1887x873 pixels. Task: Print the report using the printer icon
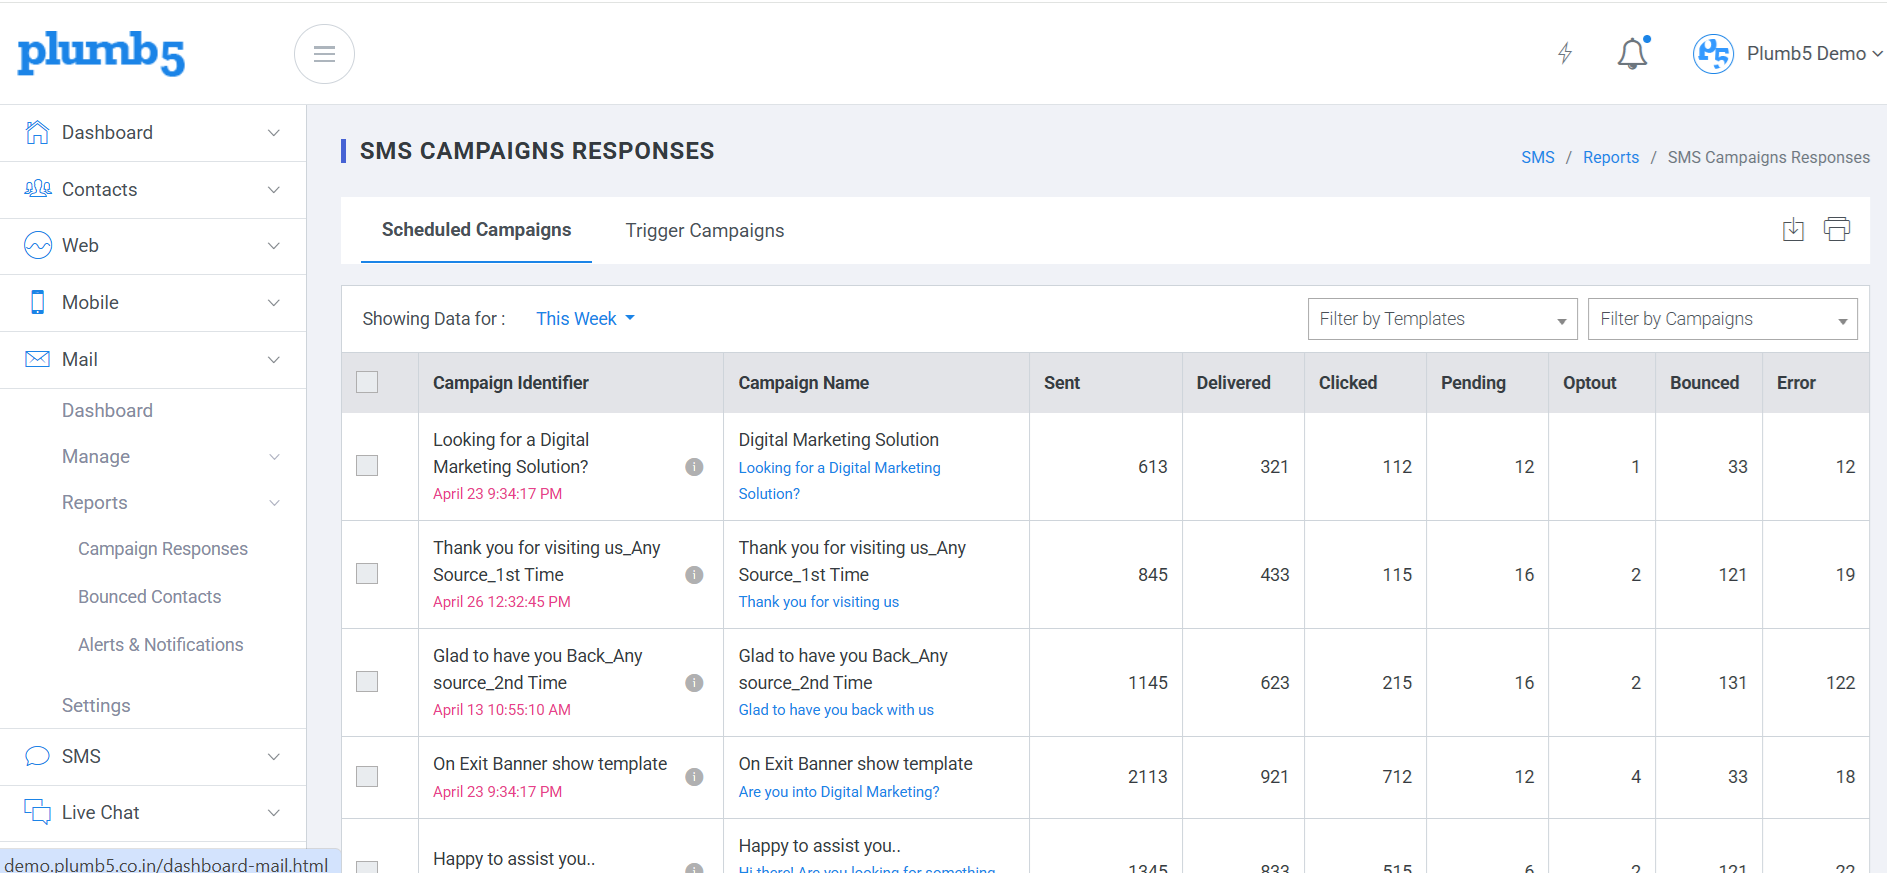point(1837,229)
